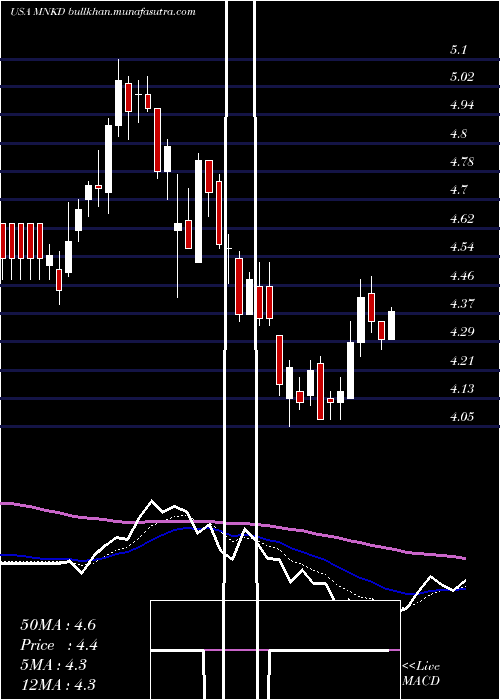Click the 5MA : 4.3 value

(54, 665)
